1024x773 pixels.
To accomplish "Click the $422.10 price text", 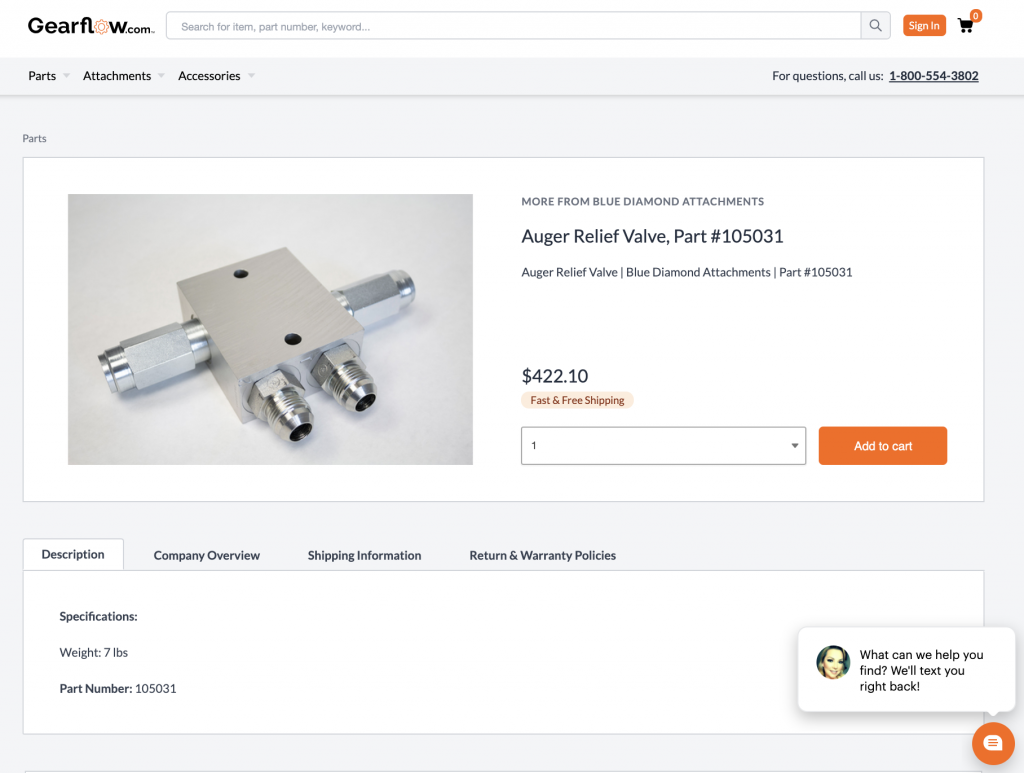I will 554,376.
